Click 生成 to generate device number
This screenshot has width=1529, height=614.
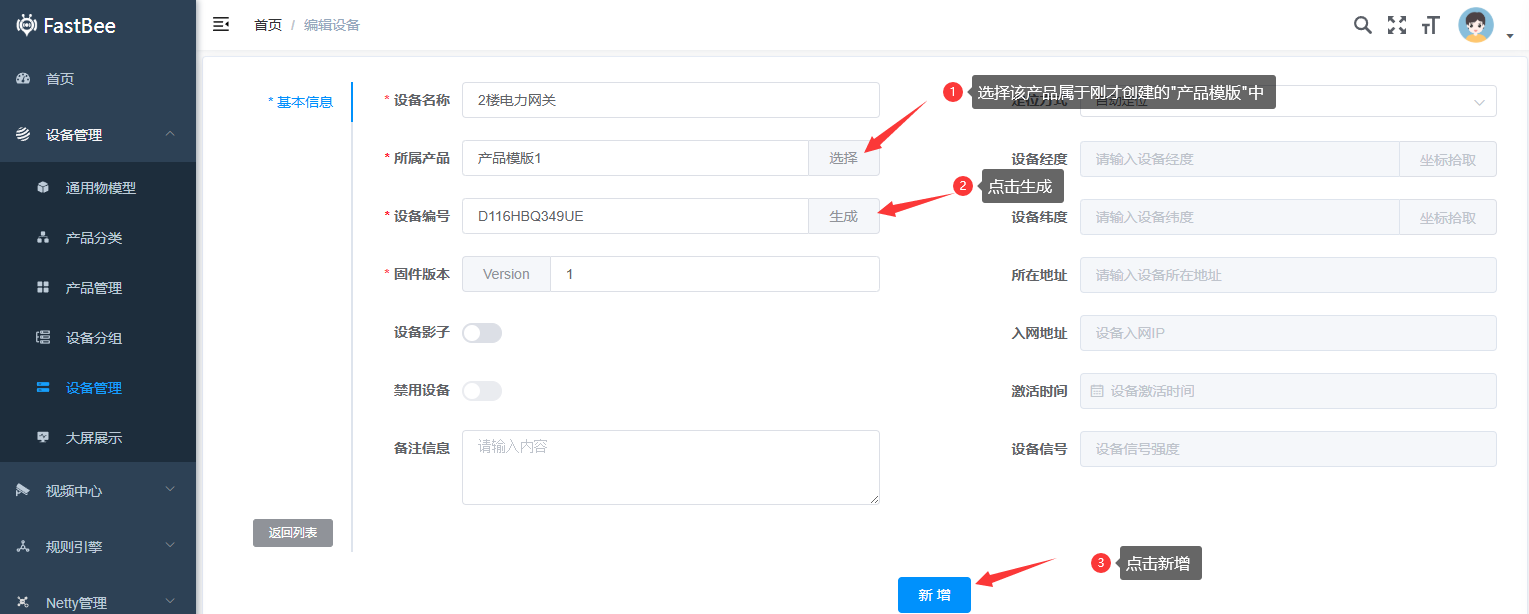tap(843, 216)
